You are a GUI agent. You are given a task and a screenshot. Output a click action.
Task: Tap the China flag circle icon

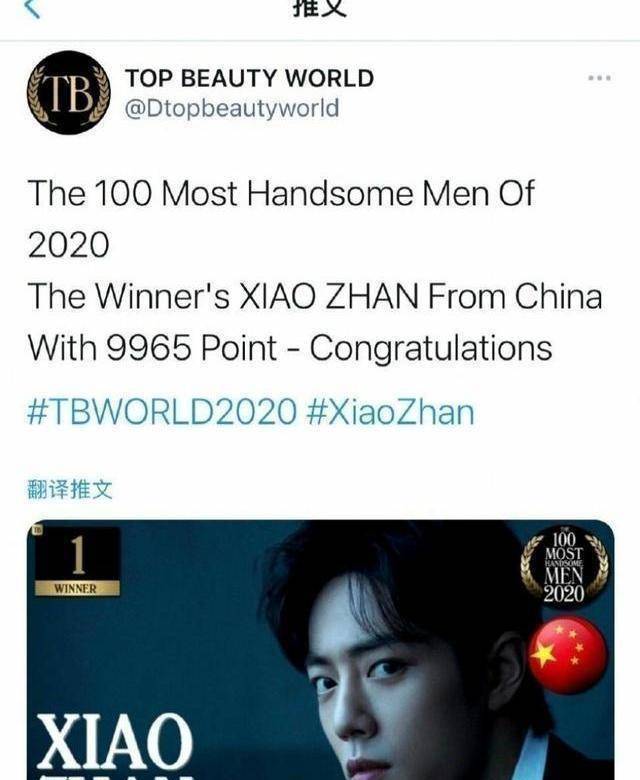[x=567, y=655]
